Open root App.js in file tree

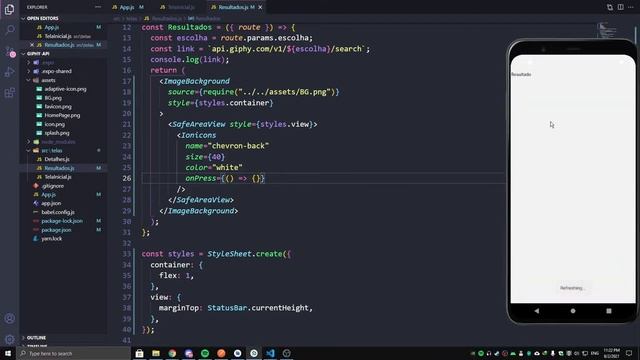click(49, 195)
